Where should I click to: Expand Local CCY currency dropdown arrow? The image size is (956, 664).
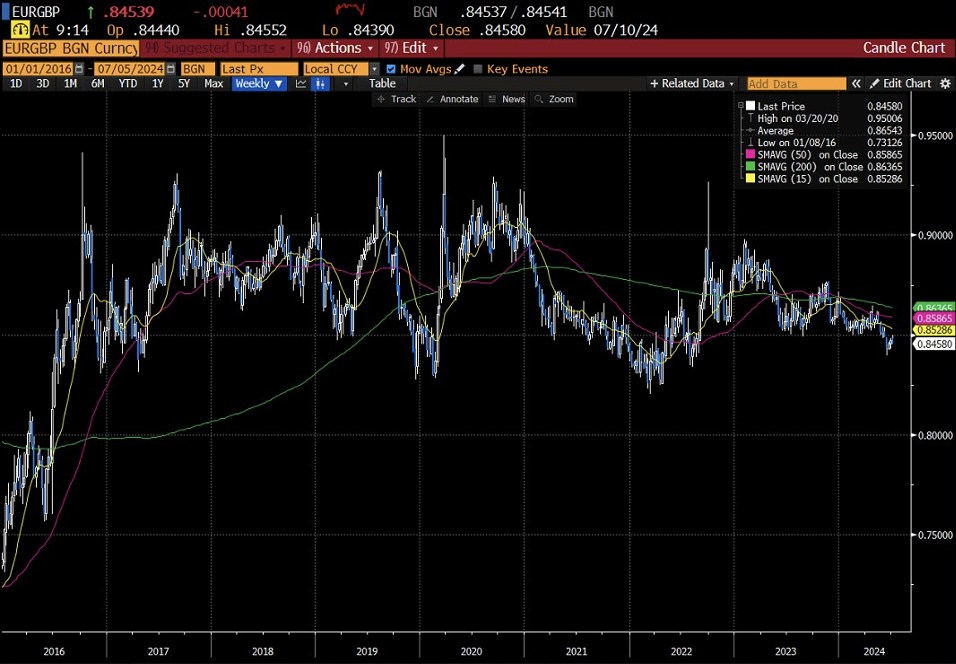coord(374,69)
